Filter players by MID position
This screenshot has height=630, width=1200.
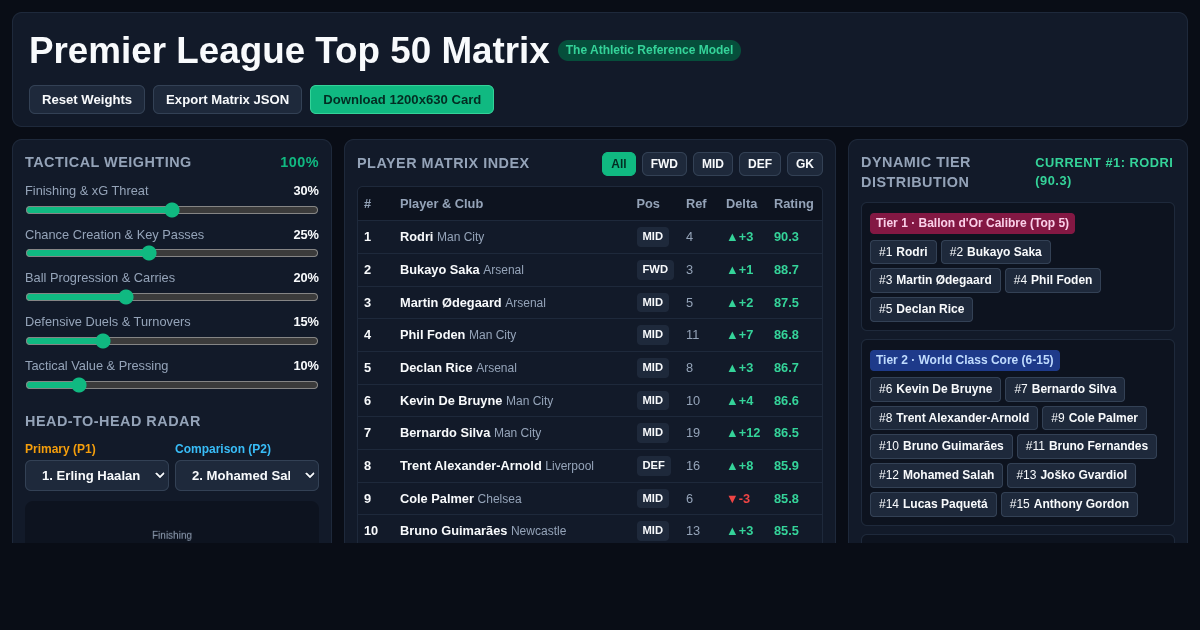[713, 164]
